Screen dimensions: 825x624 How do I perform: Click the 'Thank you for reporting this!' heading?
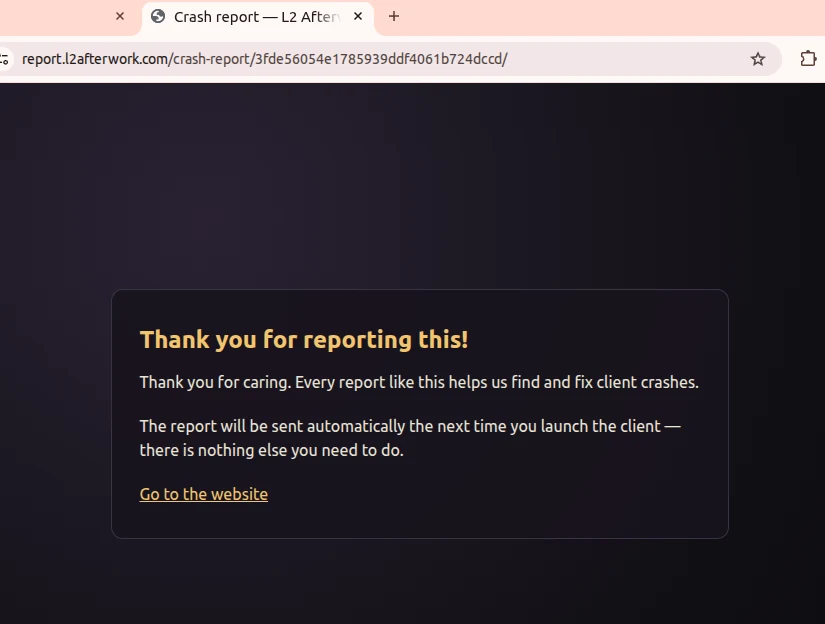(304, 339)
